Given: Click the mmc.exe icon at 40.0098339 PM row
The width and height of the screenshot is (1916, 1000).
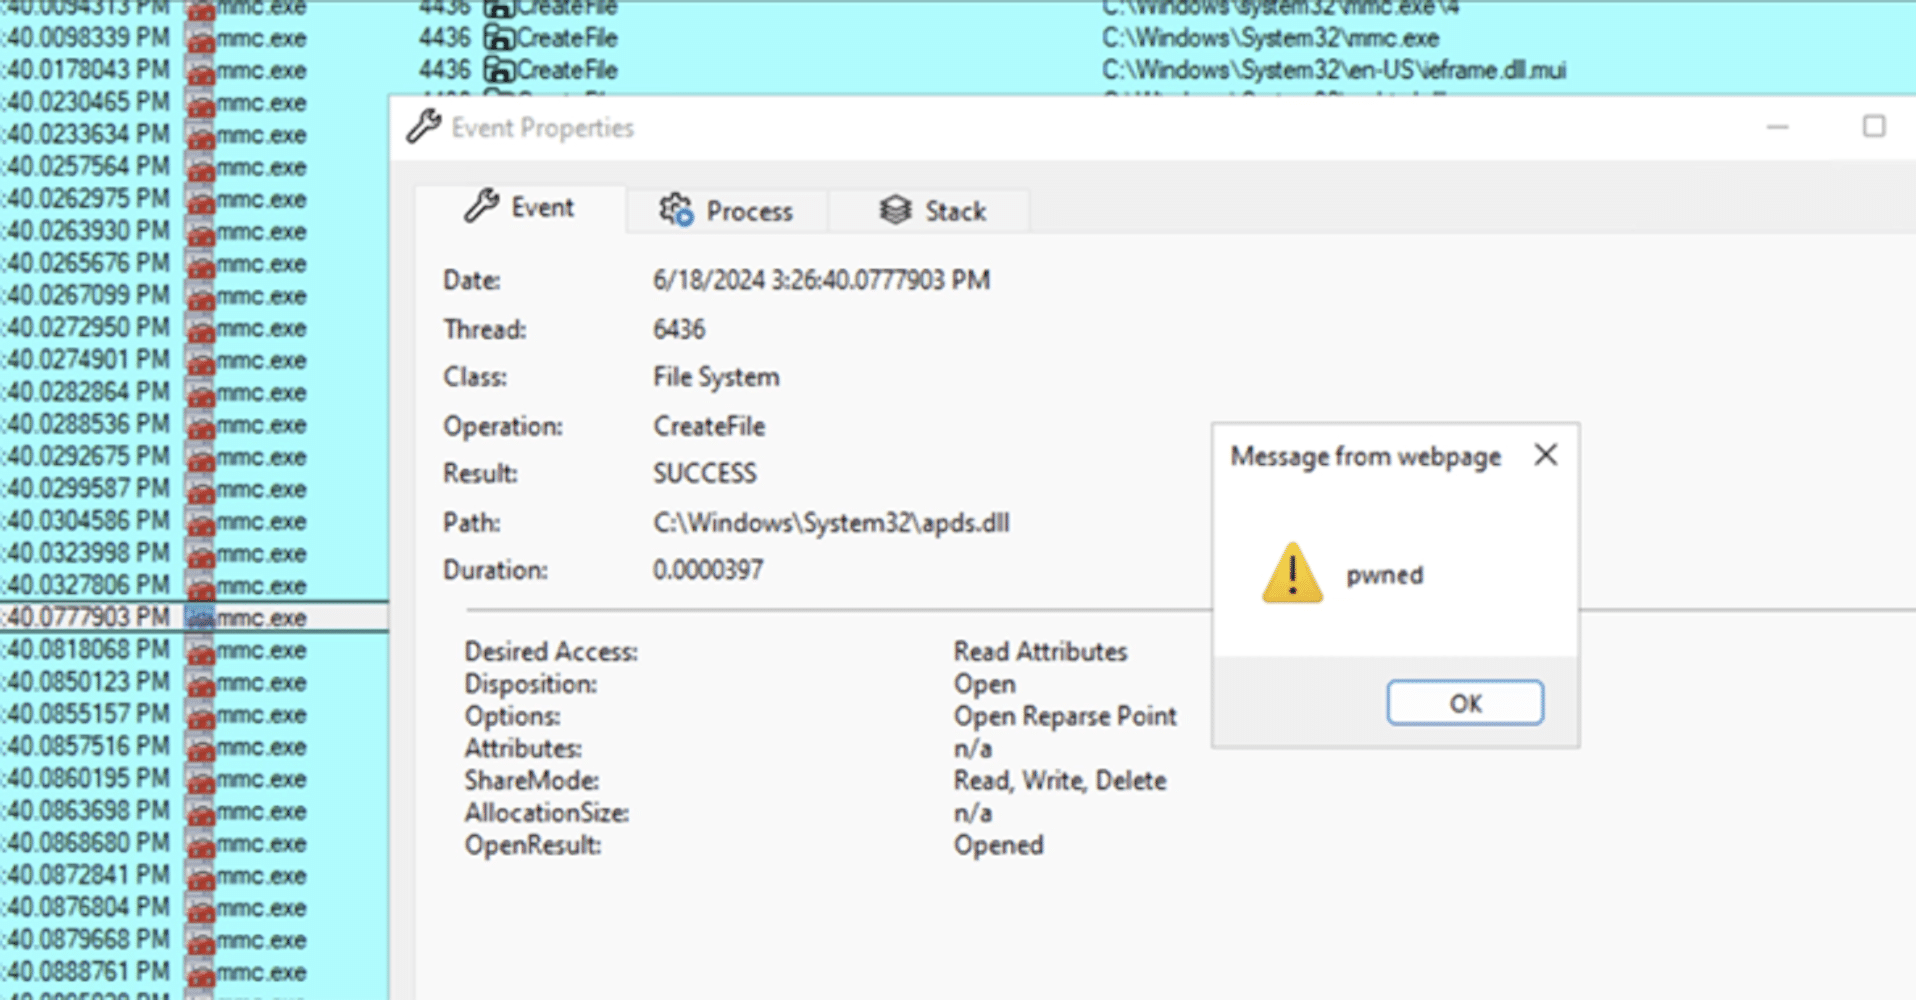Looking at the screenshot, I should point(201,40).
